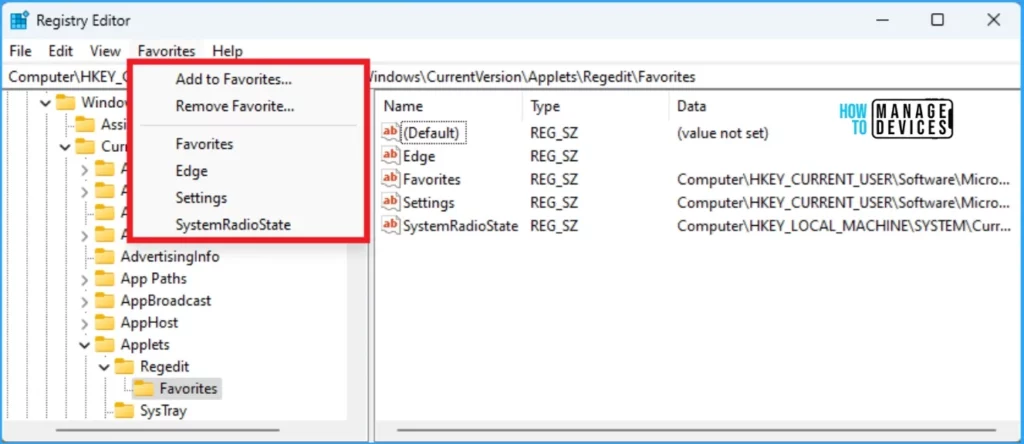Jump to the Favorites bookmark in menu
Viewport: 1024px width, 444px height.
[x=204, y=144]
